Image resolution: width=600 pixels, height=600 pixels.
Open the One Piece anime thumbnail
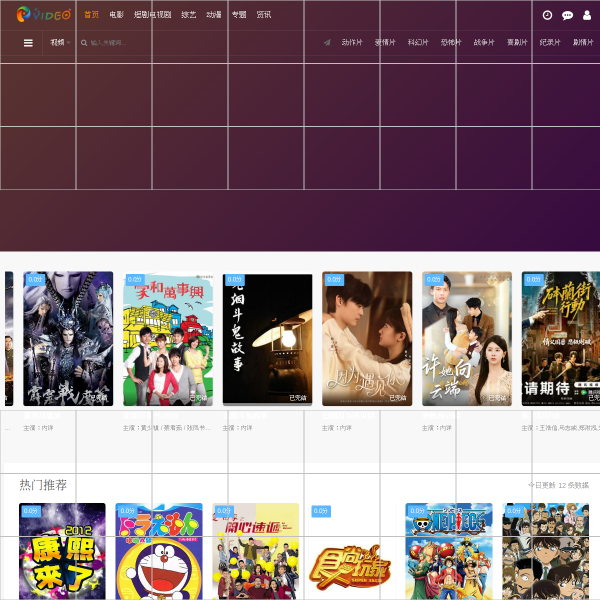(449, 551)
